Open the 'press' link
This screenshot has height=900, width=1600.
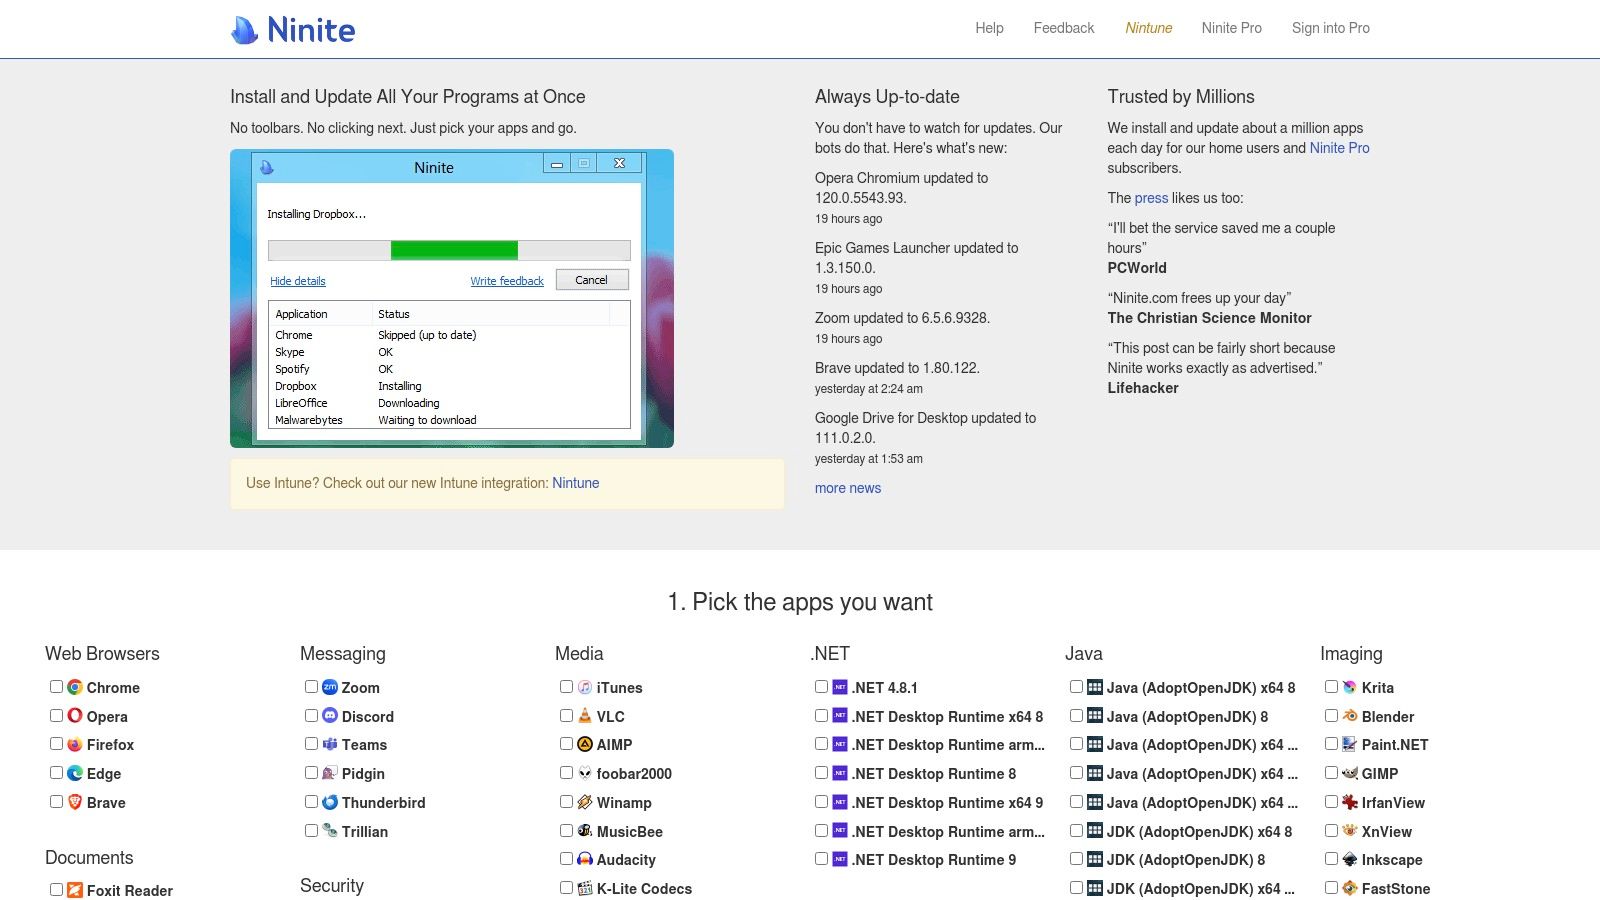[x=1151, y=198]
